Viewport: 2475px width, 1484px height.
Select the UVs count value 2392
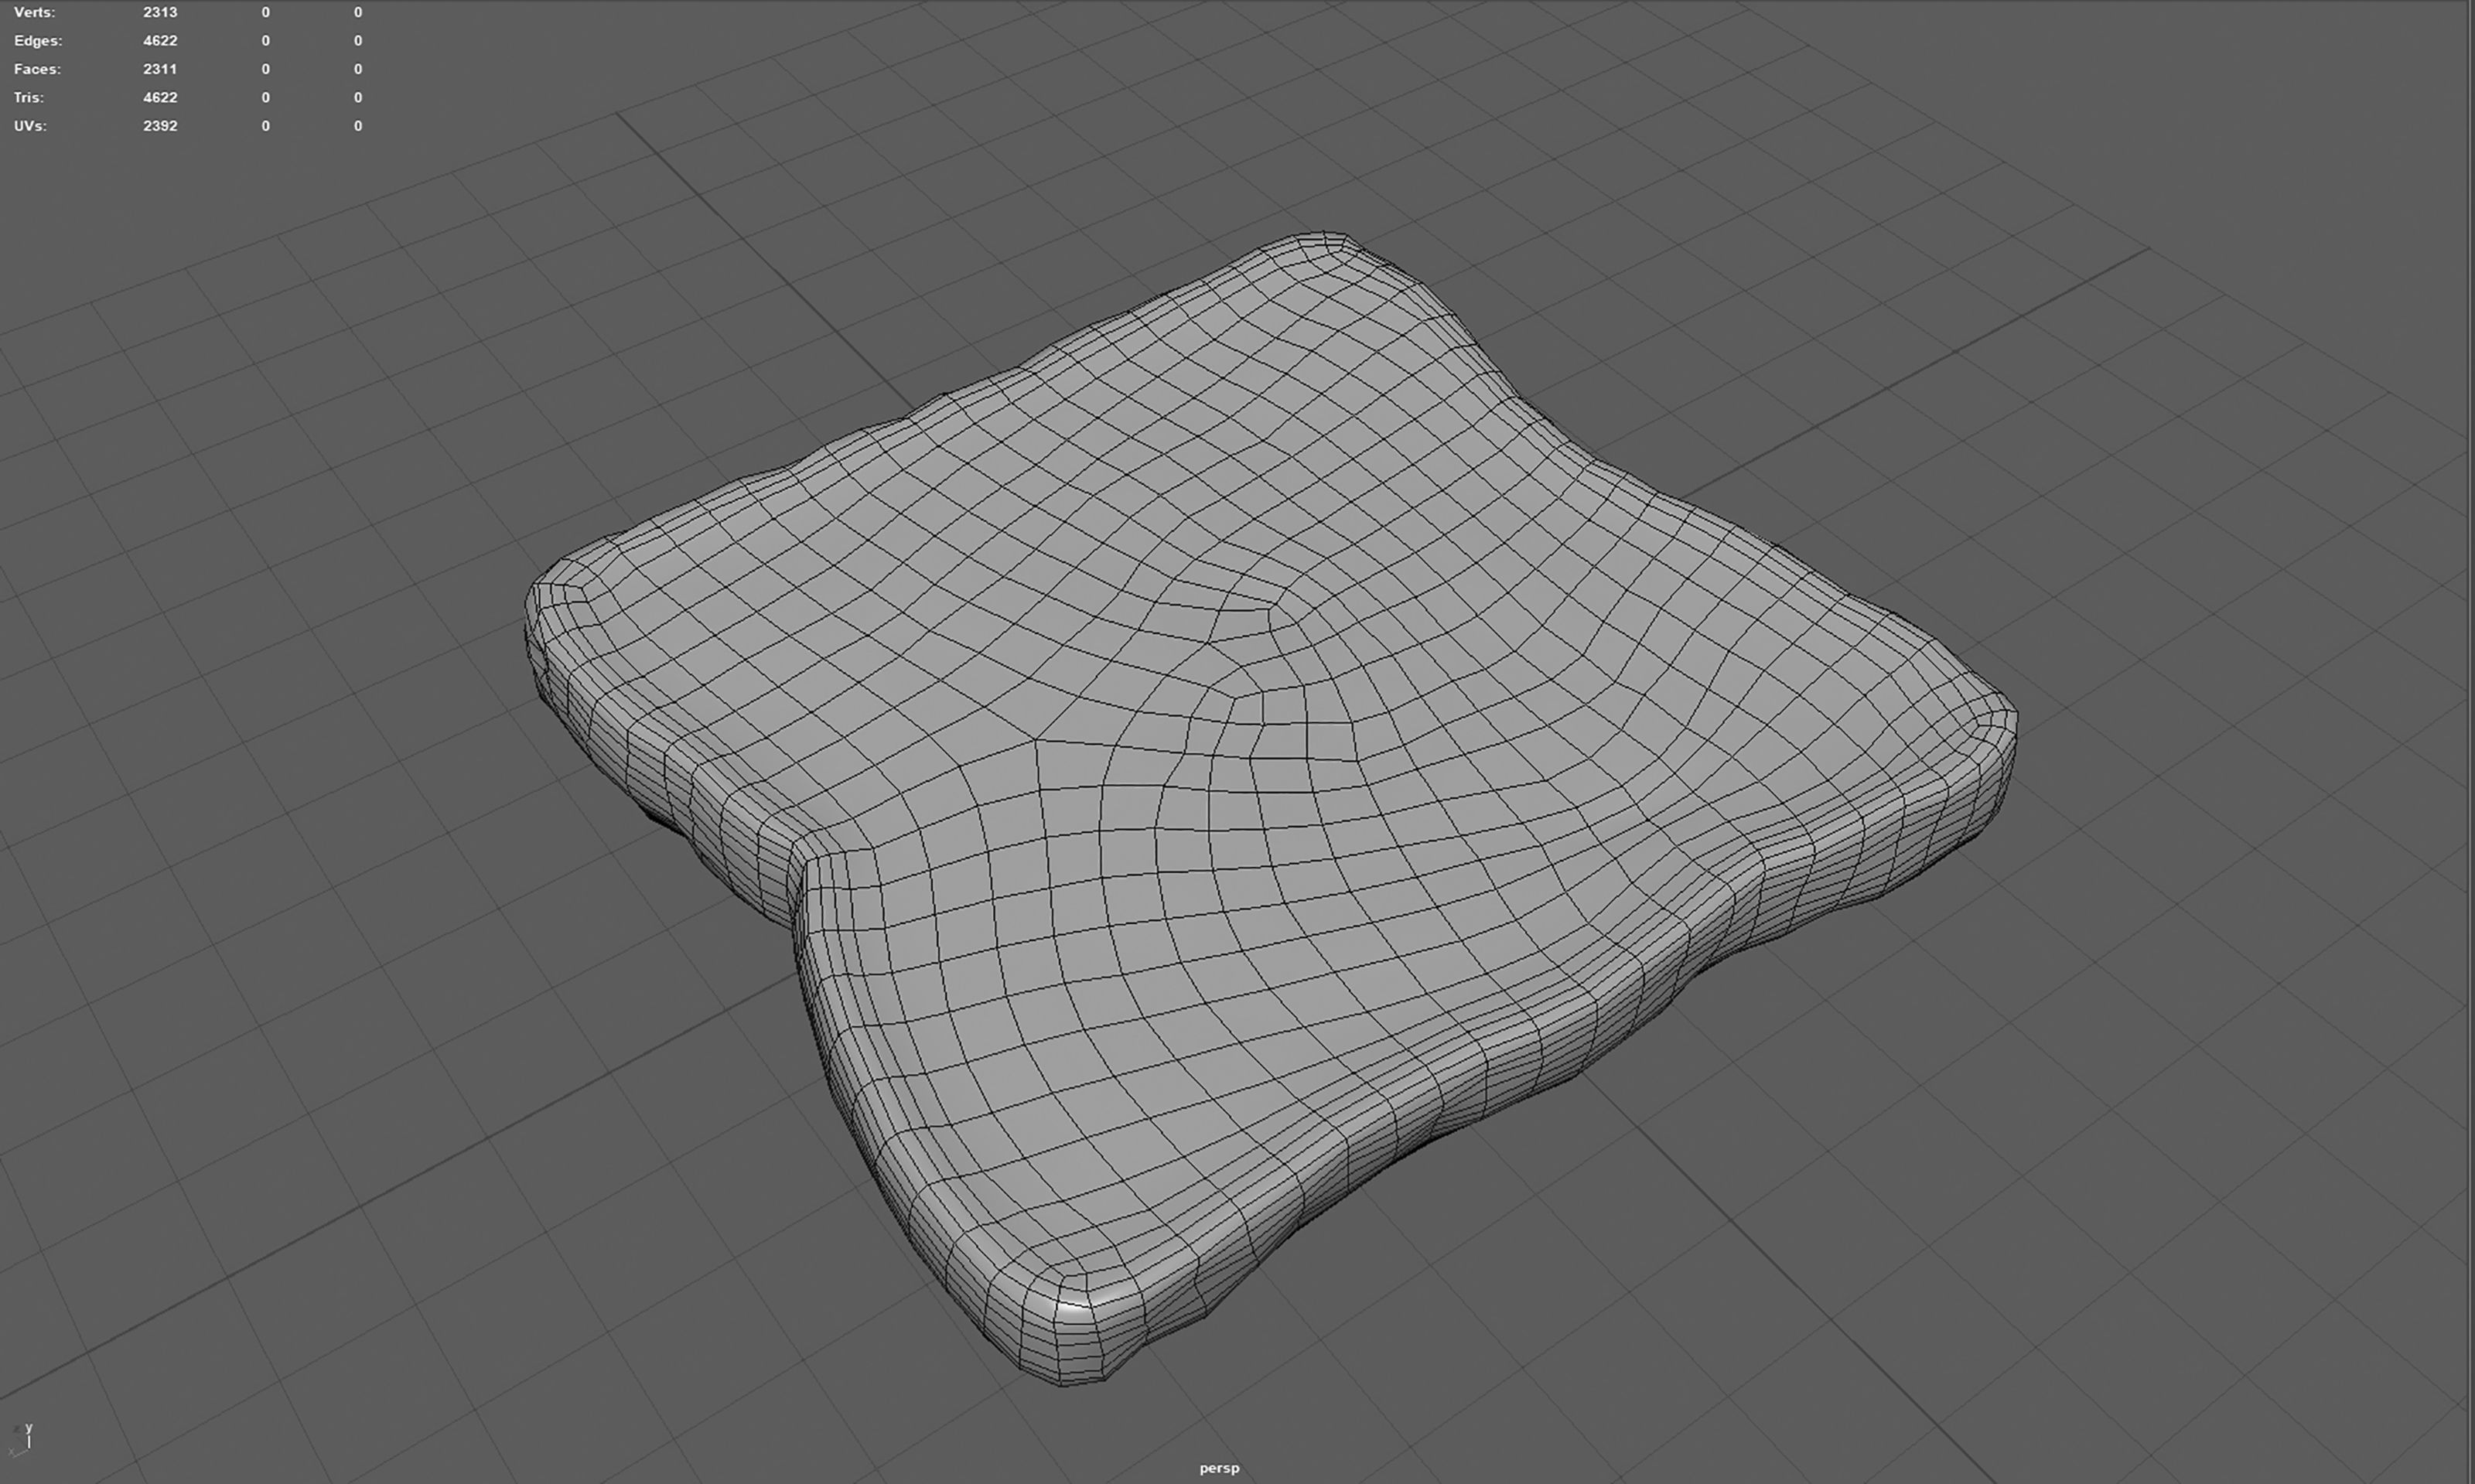(160, 126)
